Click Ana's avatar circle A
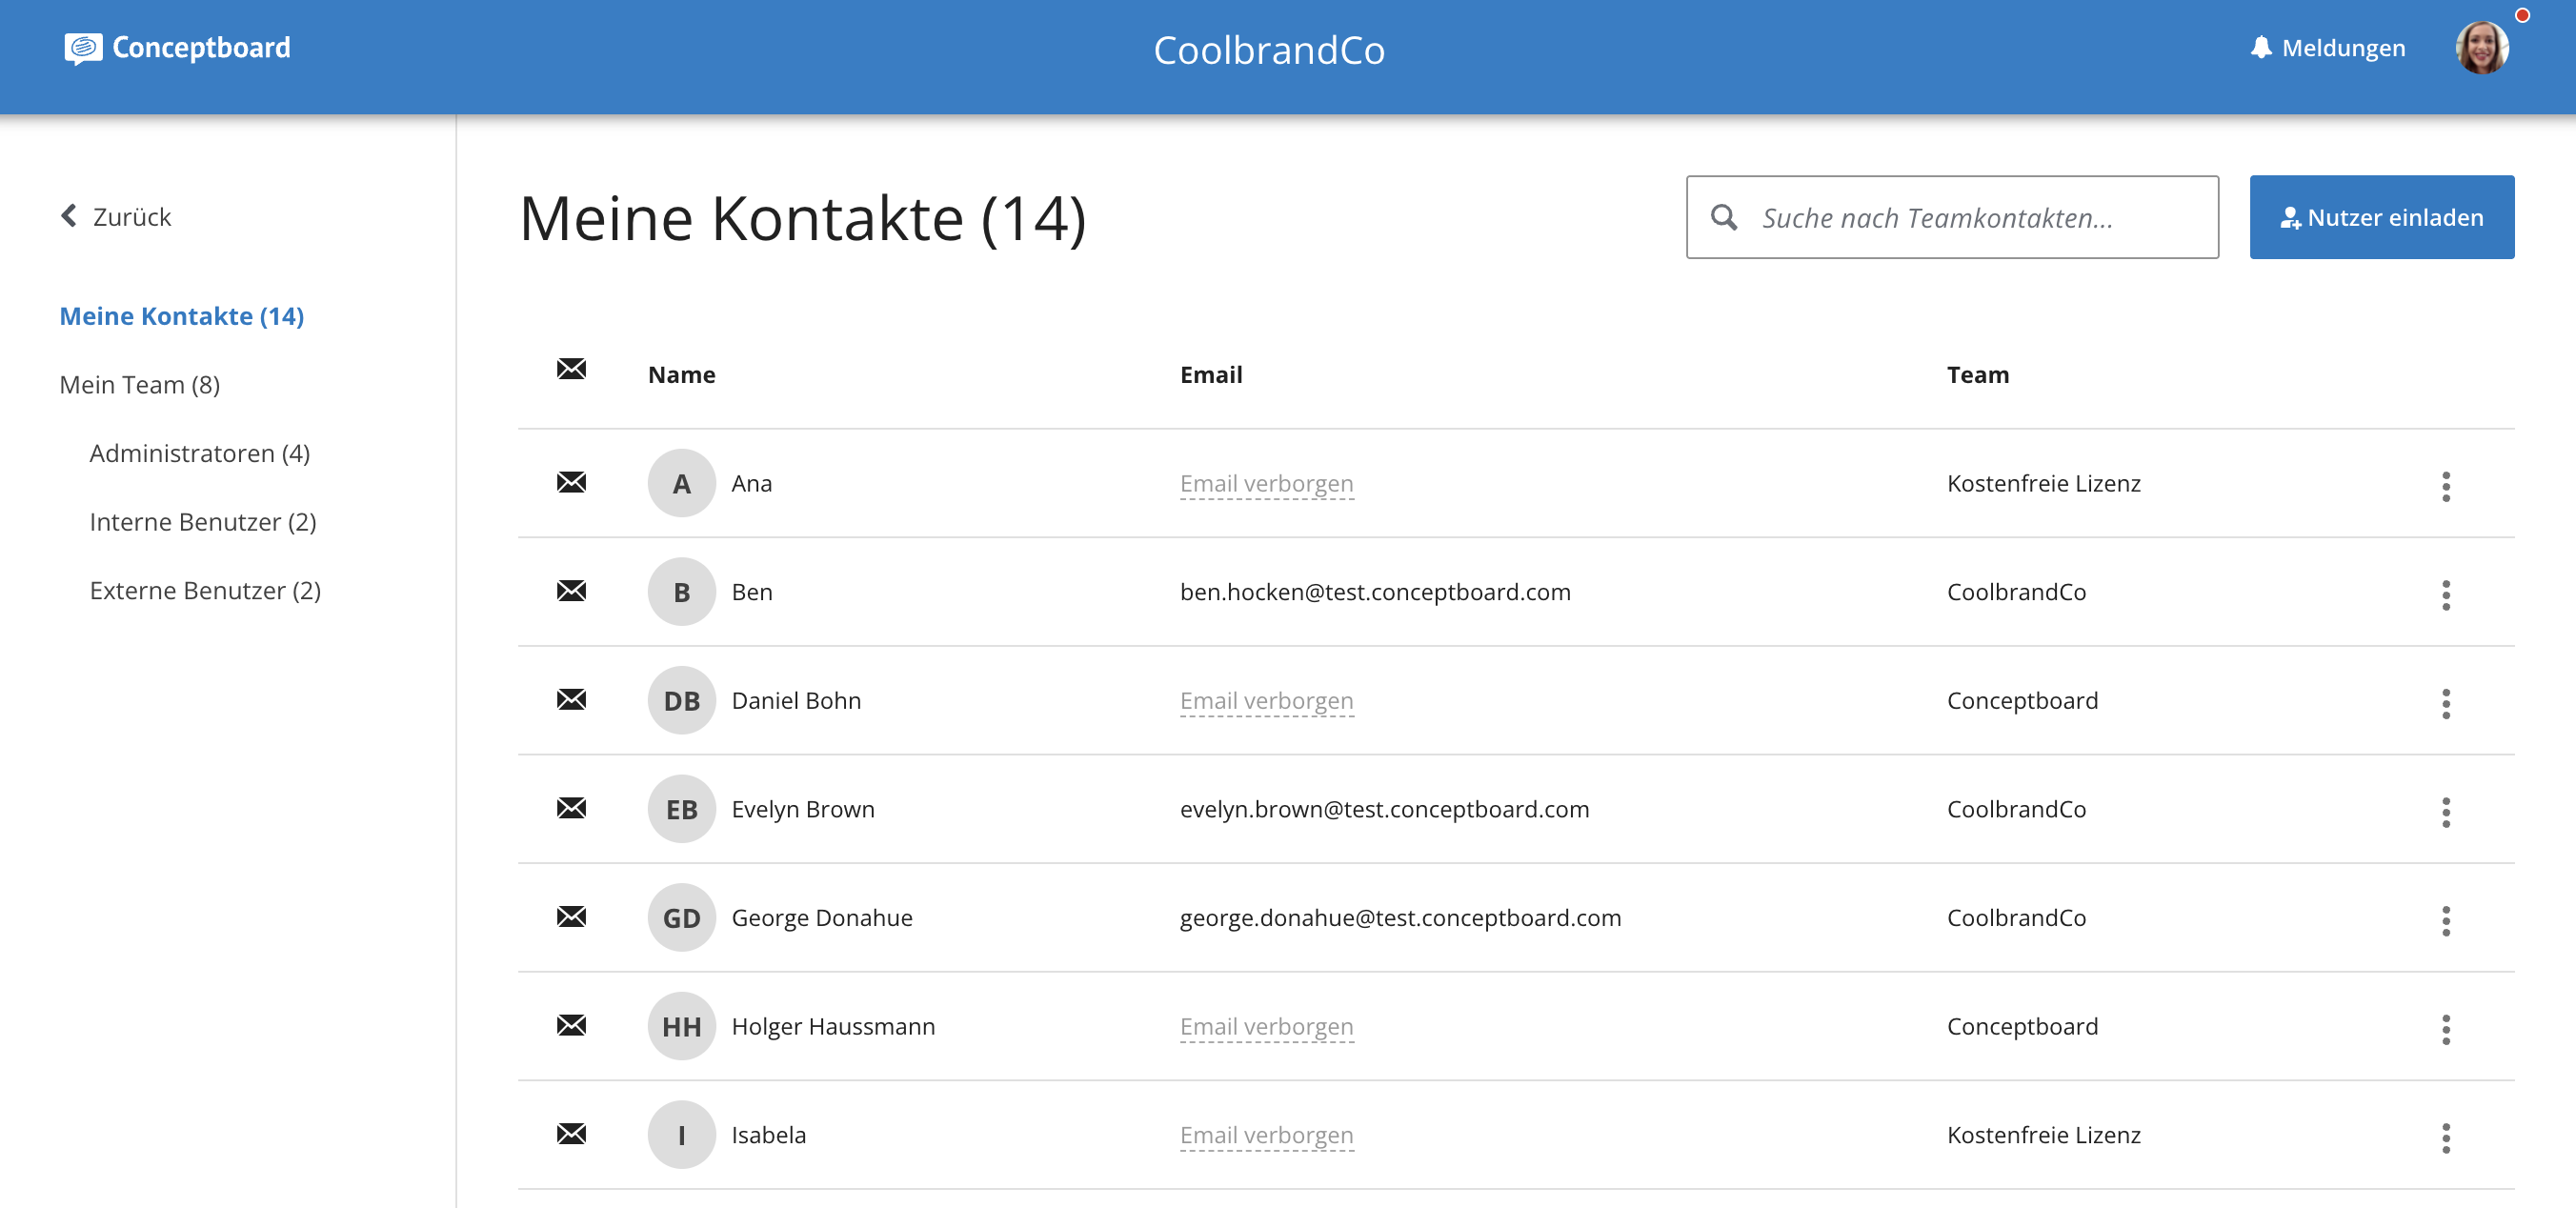 [681, 483]
